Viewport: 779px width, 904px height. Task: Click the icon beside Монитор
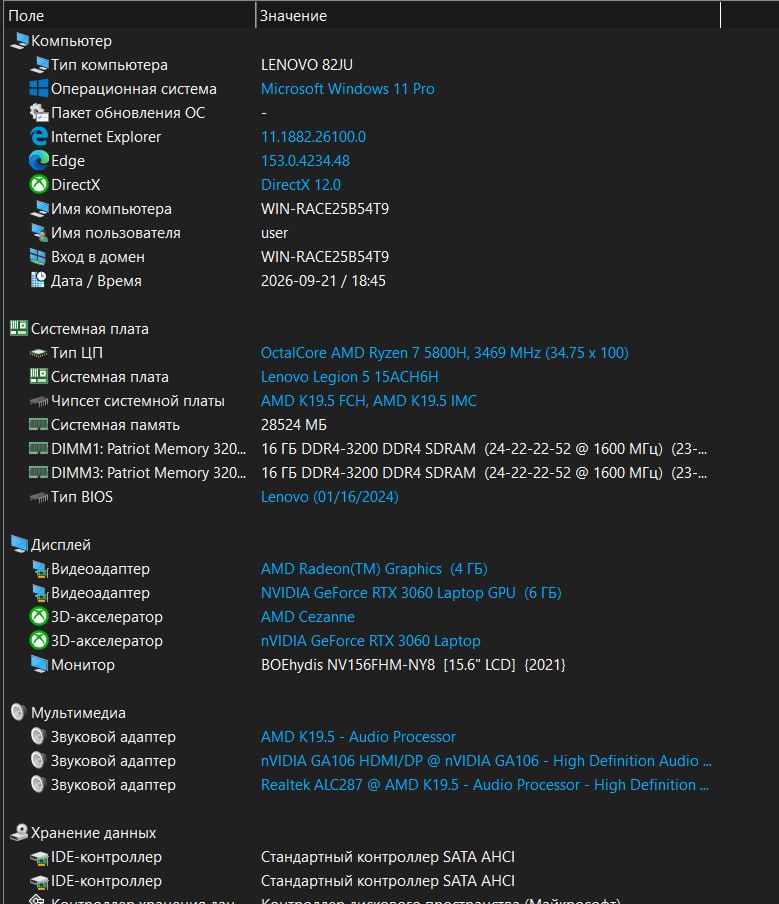(x=39, y=665)
